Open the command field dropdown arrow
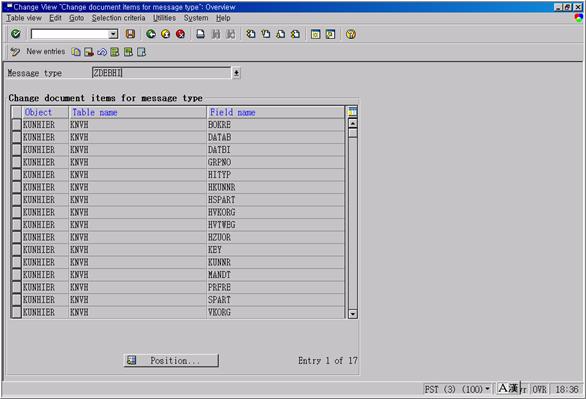This screenshot has height=399, width=586. pos(113,34)
